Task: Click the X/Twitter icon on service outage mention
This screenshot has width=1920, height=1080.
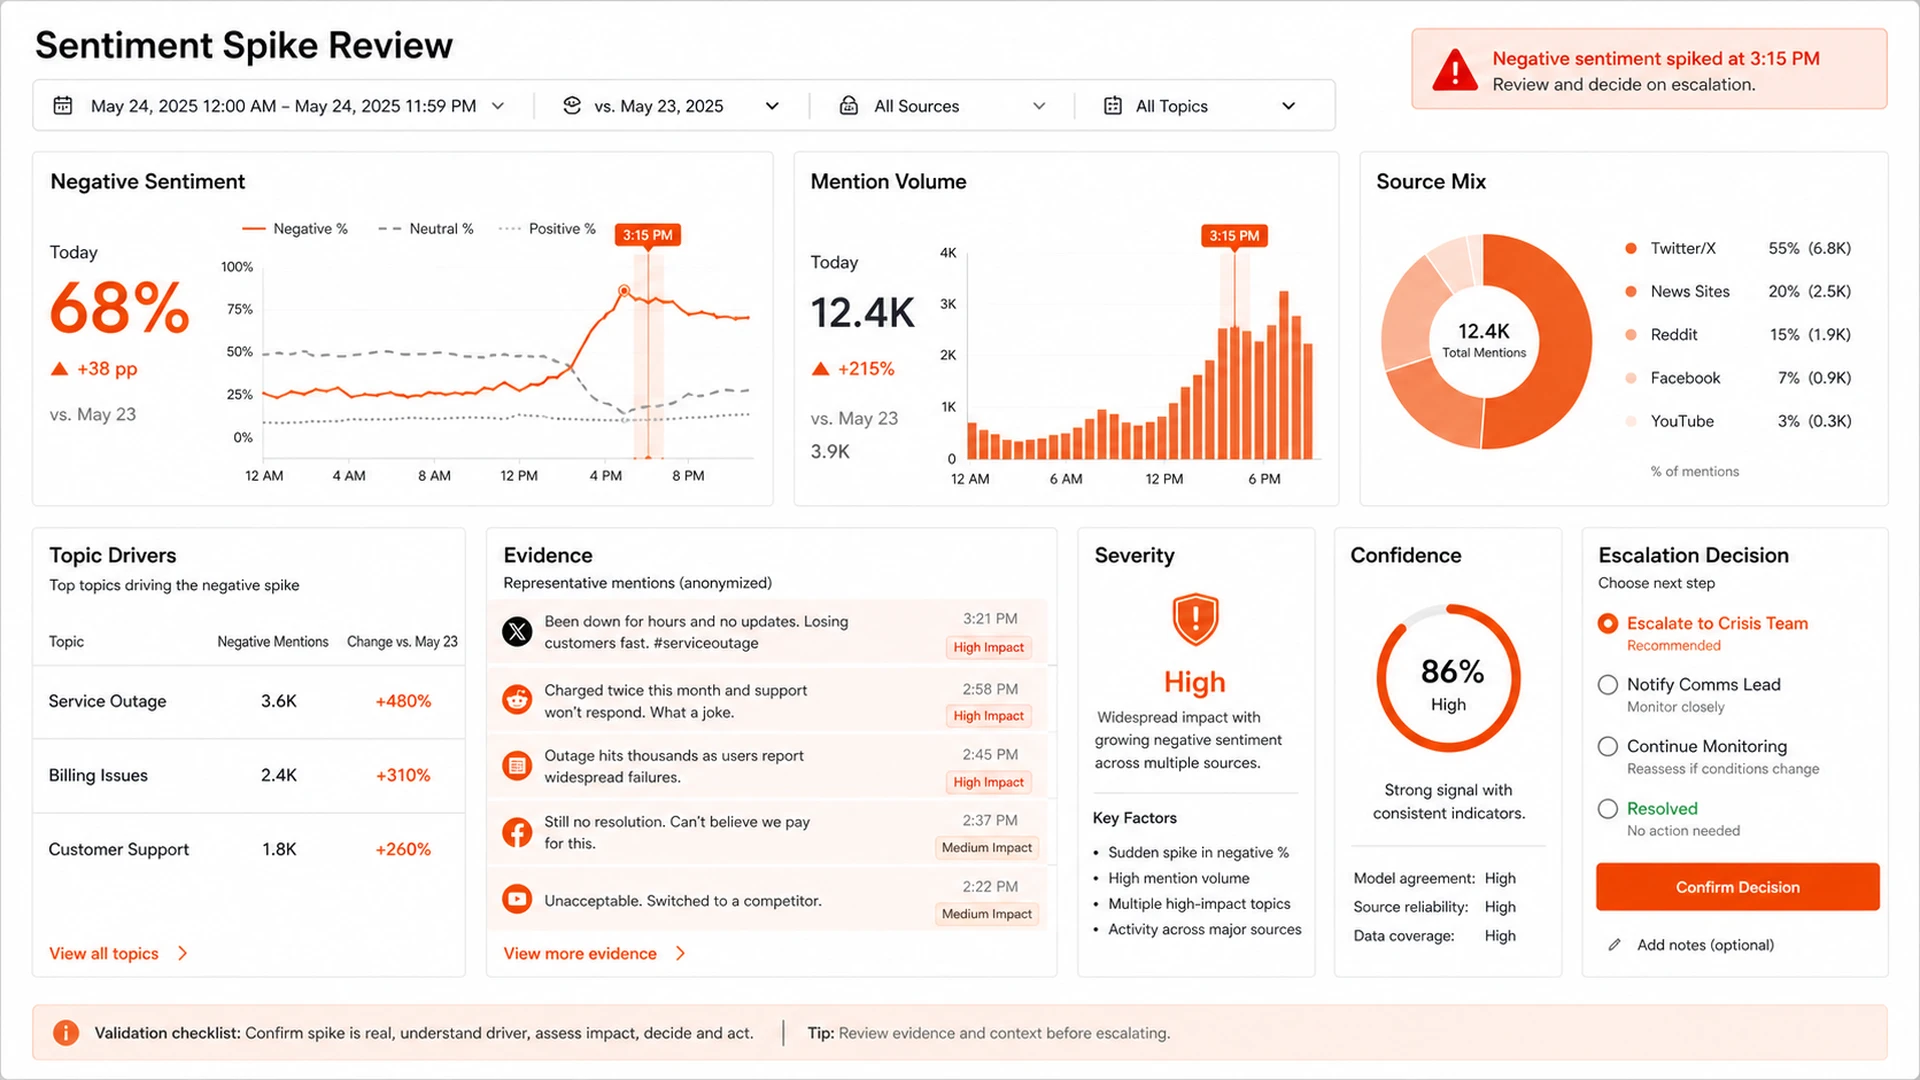Action: coord(517,632)
